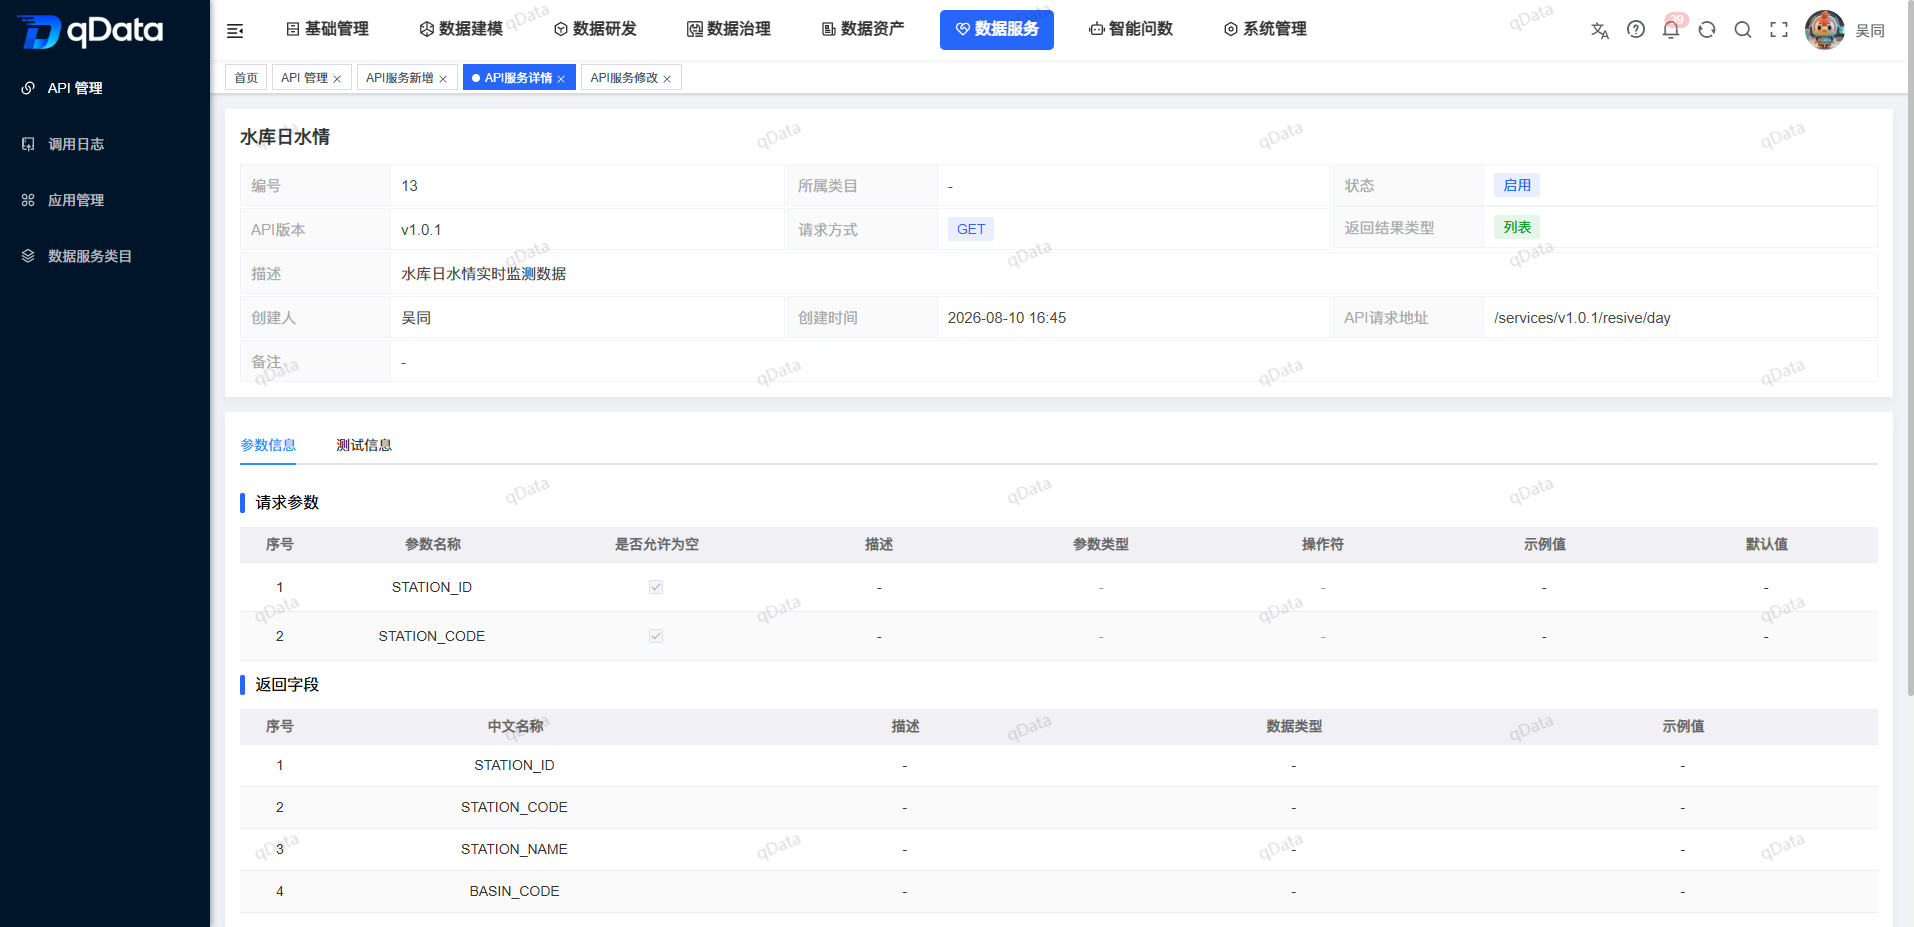The image size is (1914, 927).
Task: Click description 水库日水情实时监测数据
Action: coord(484,274)
